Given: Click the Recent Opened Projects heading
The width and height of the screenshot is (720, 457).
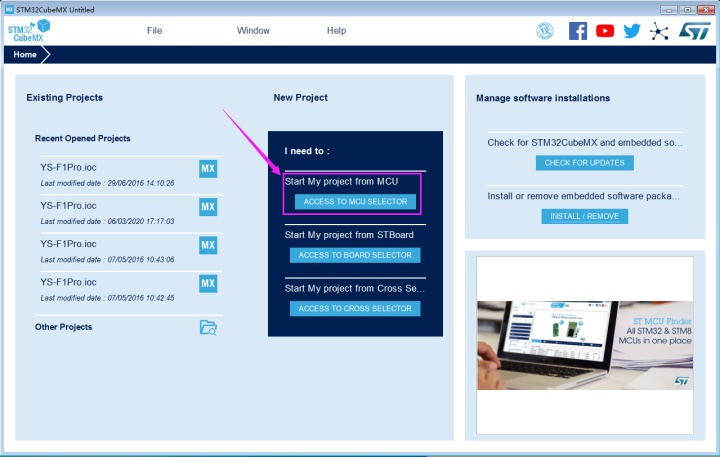Looking at the screenshot, I should click(83, 138).
